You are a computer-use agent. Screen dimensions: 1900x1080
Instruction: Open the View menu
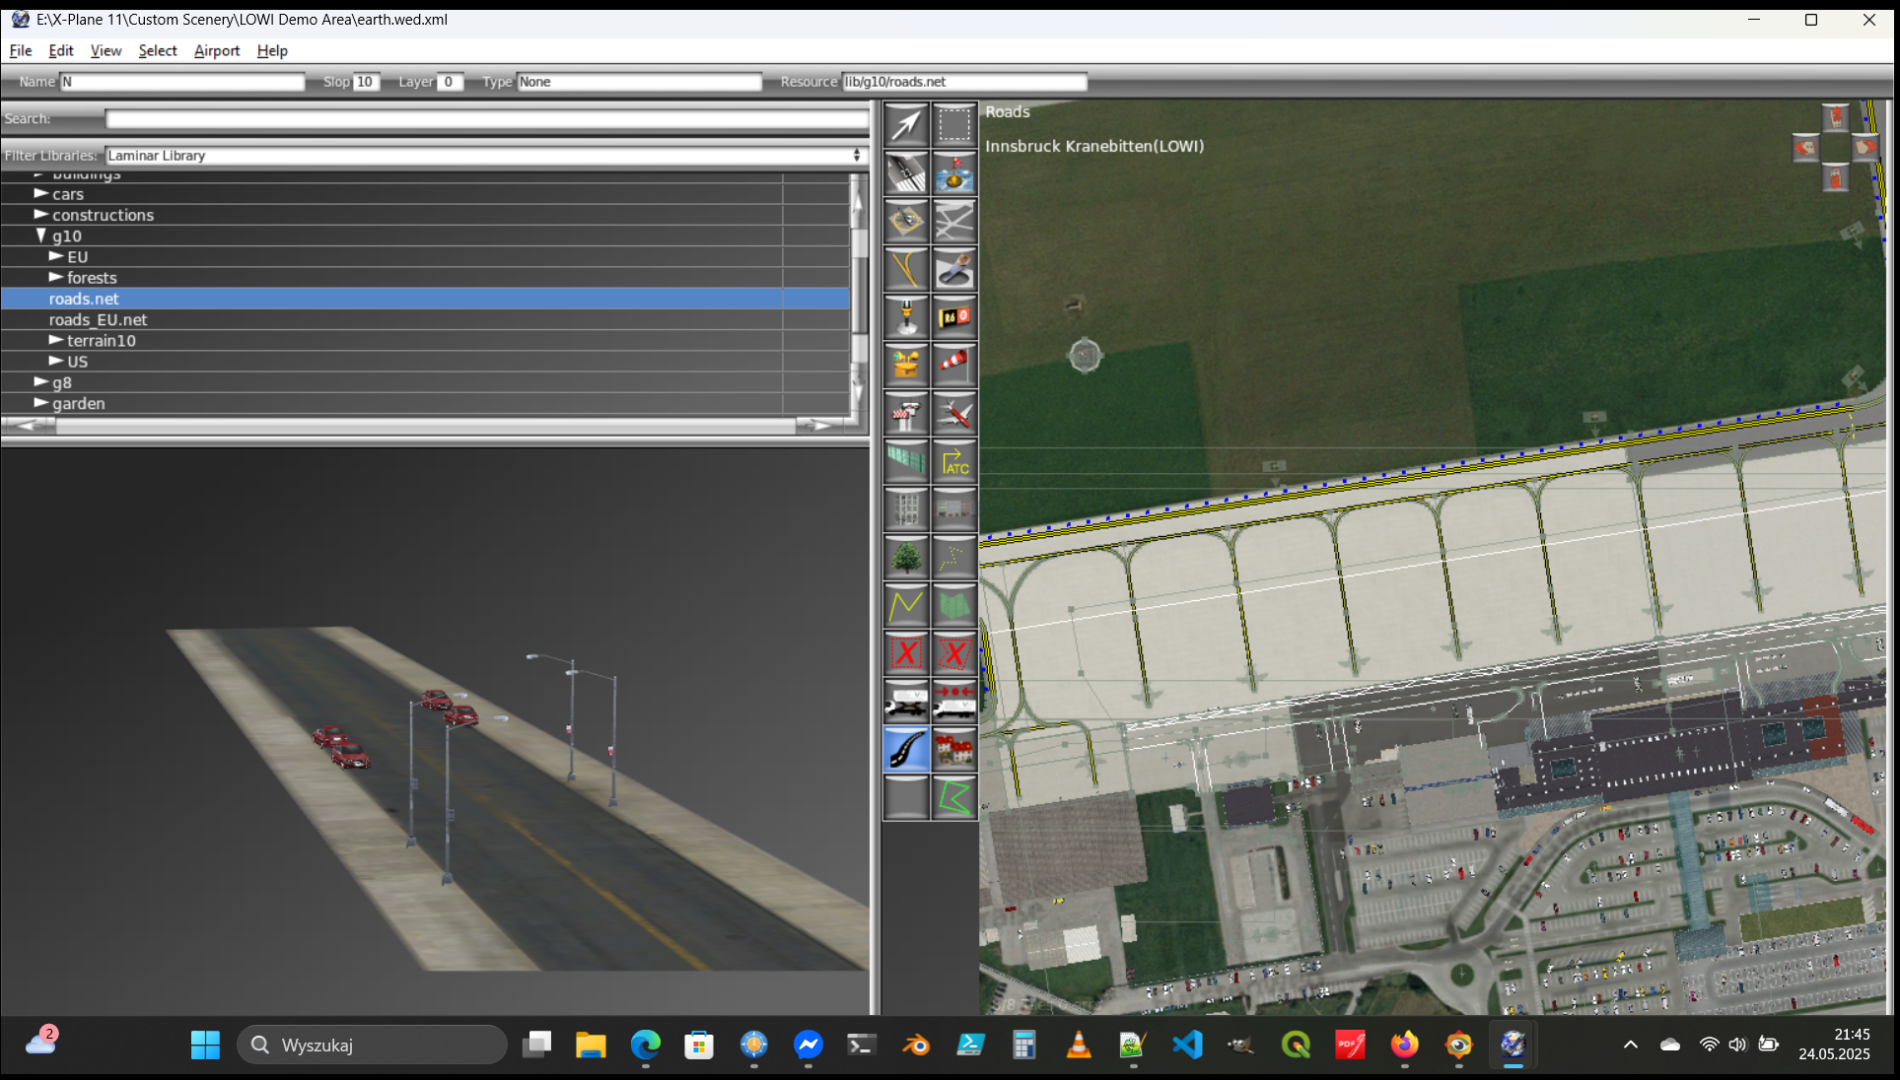click(105, 50)
